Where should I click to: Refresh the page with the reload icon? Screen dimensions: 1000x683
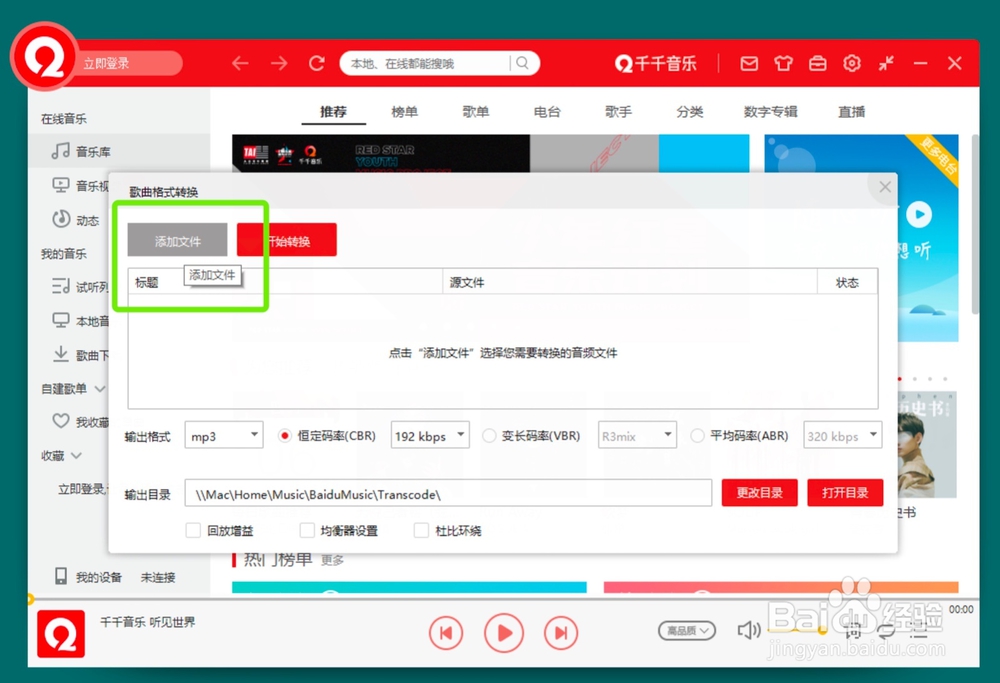pos(317,63)
